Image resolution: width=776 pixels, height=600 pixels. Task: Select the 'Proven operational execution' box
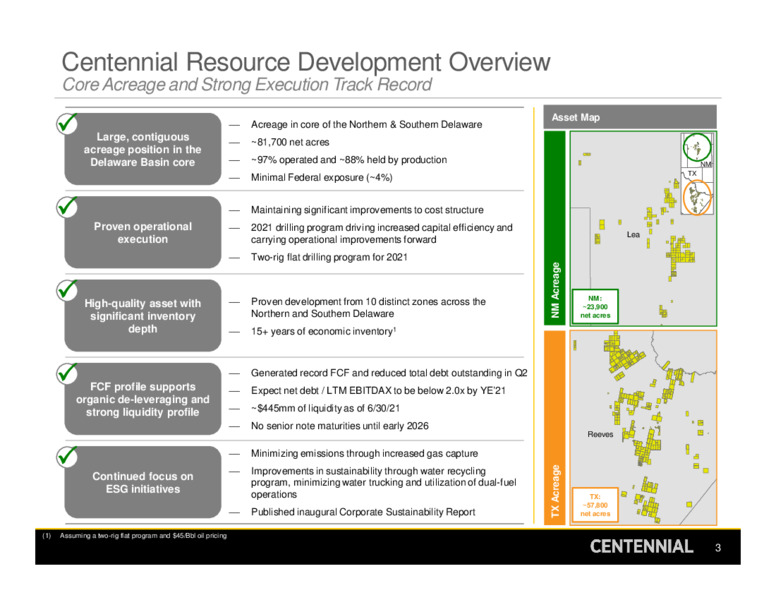tap(143, 233)
